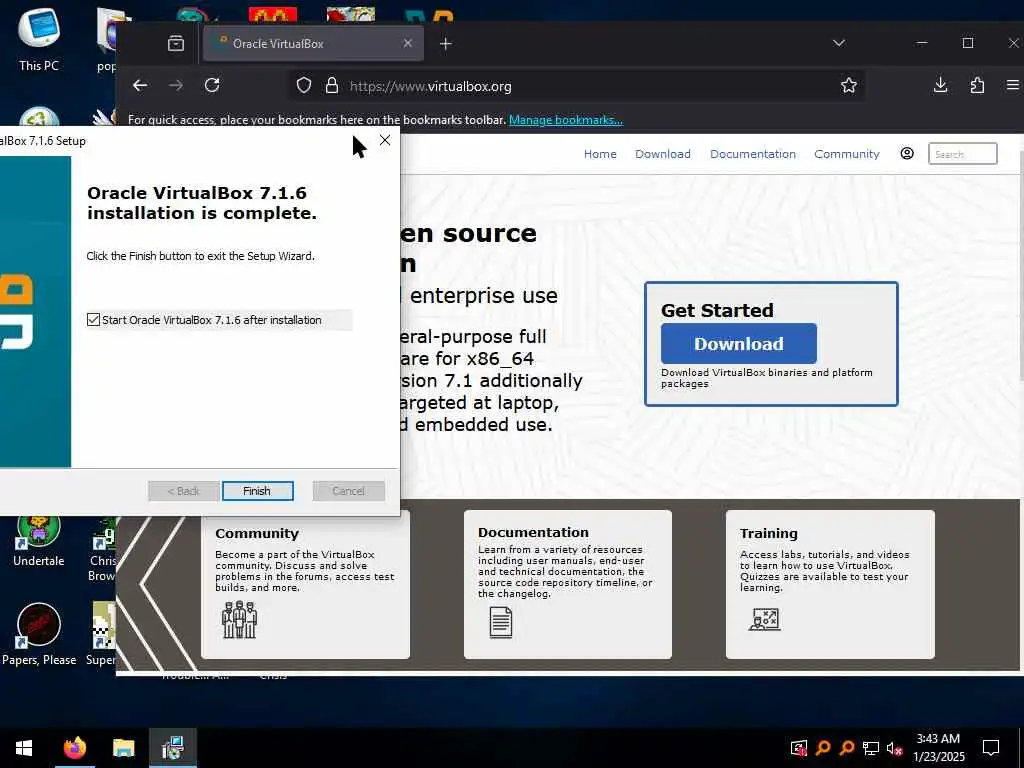
Task: Open the network icon in system tray
Action: coord(871,748)
